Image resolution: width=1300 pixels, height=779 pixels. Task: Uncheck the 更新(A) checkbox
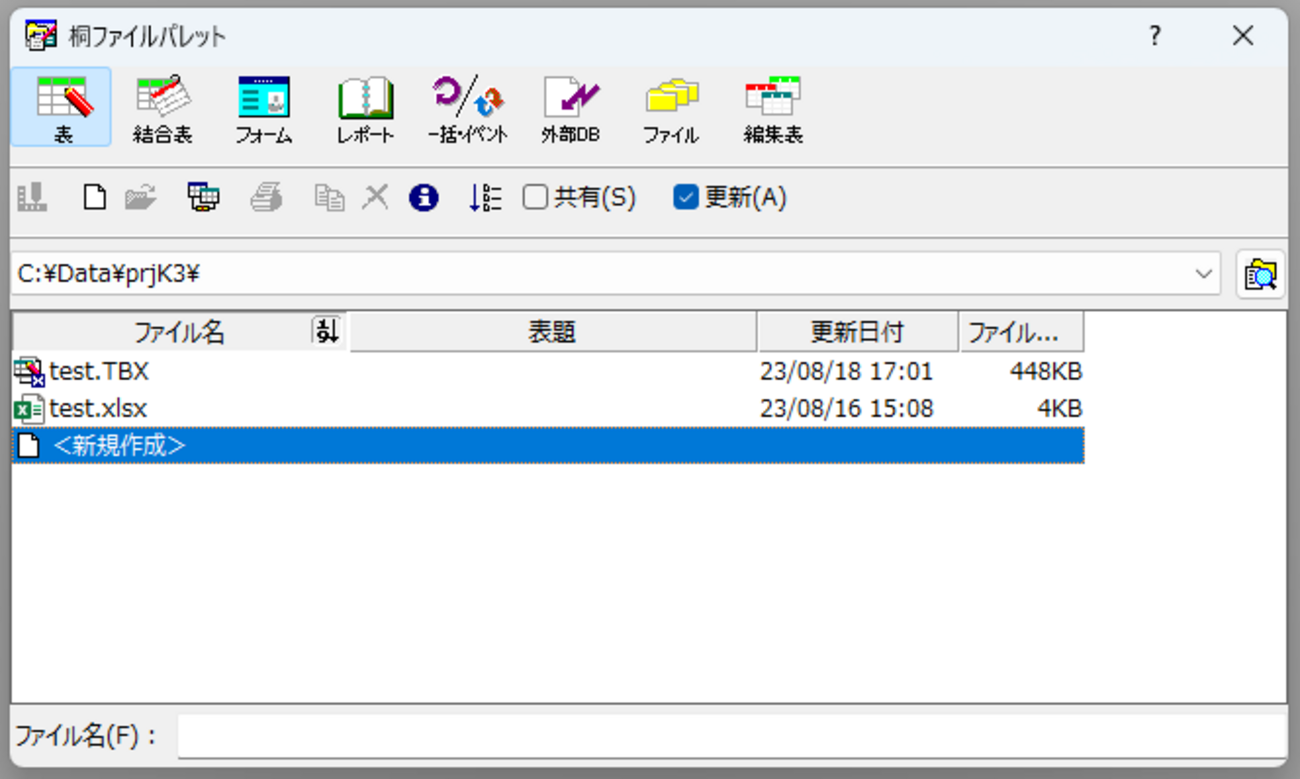tap(685, 198)
